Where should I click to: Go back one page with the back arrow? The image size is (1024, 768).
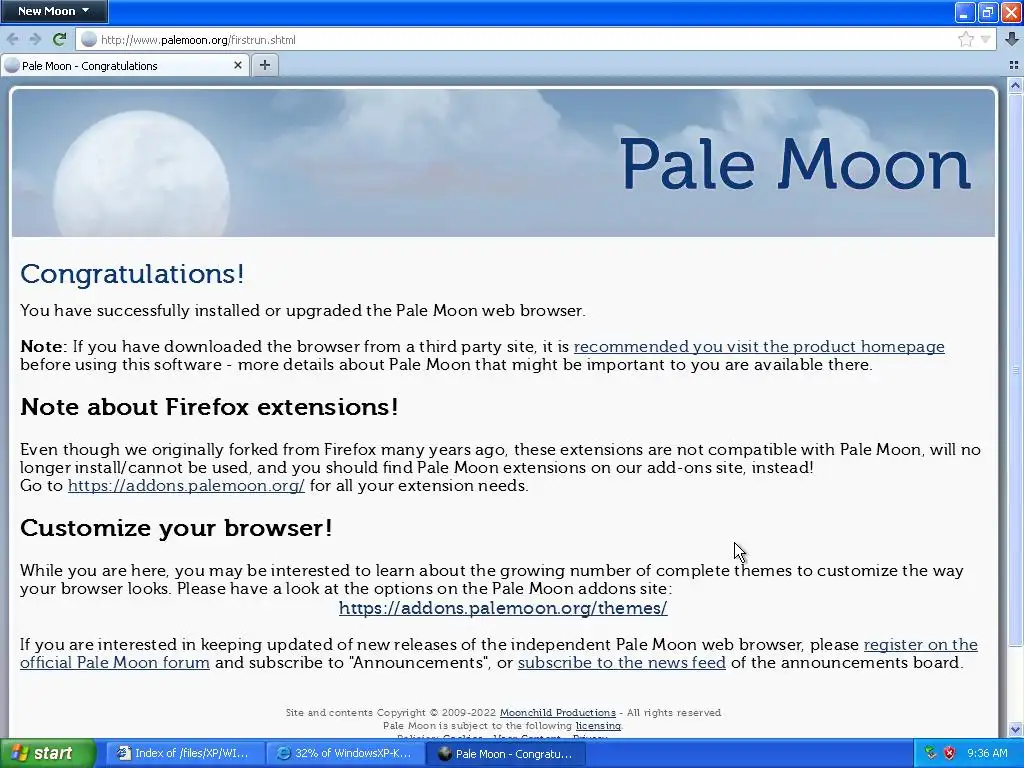click(x=12, y=39)
